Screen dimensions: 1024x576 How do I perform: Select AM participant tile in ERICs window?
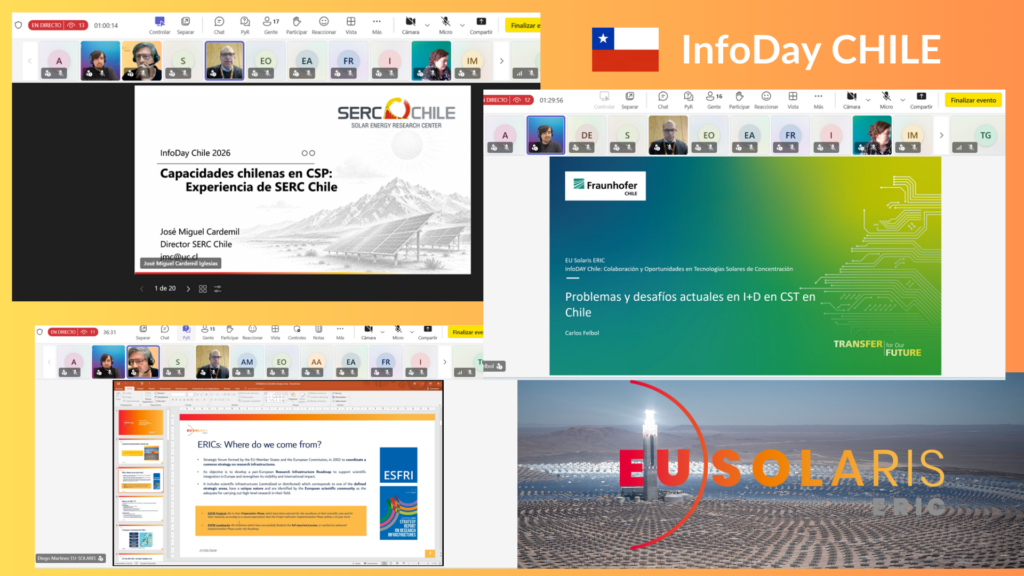(x=247, y=362)
